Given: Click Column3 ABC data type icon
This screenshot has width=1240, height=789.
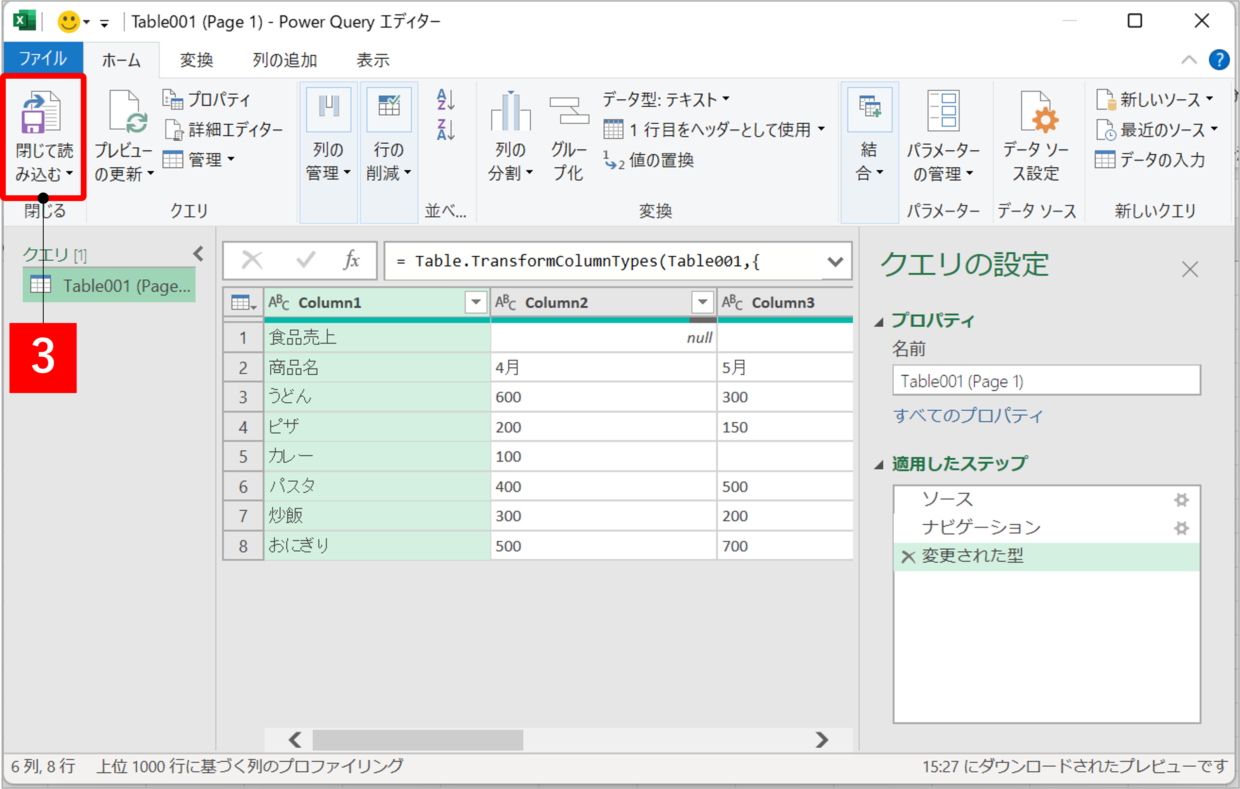Looking at the screenshot, I should (x=733, y=303).
